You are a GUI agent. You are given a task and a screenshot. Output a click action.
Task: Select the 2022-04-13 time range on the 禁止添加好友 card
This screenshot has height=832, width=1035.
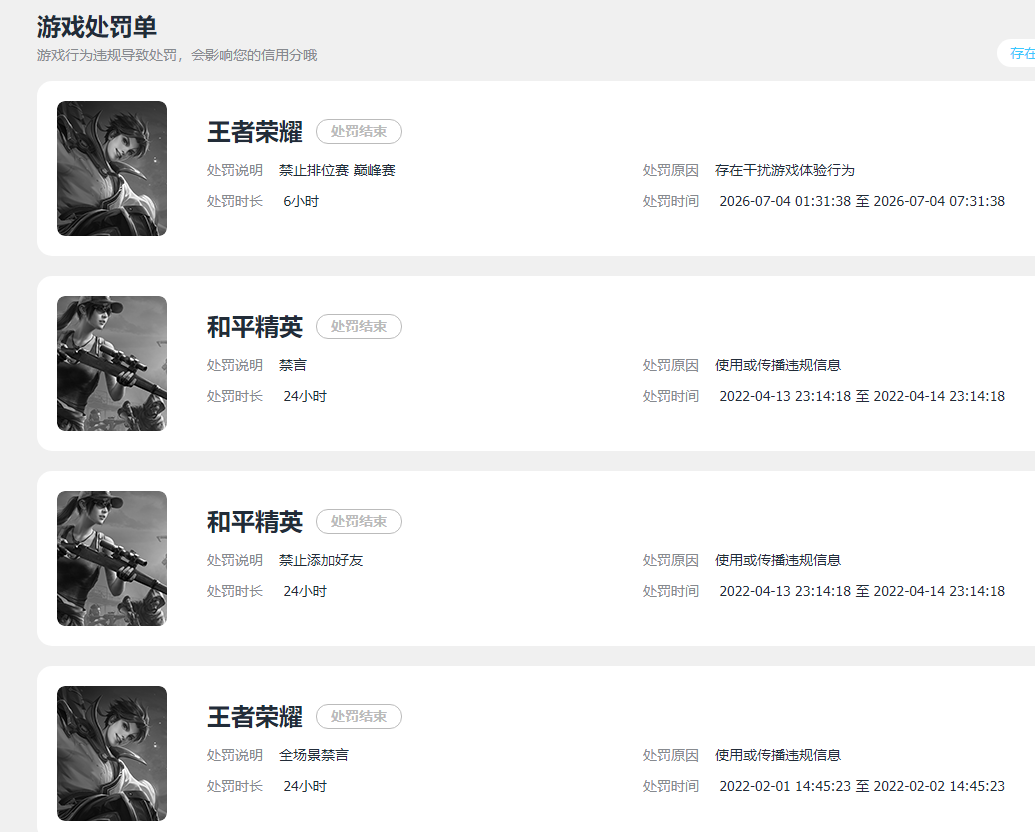pos(862,591)
